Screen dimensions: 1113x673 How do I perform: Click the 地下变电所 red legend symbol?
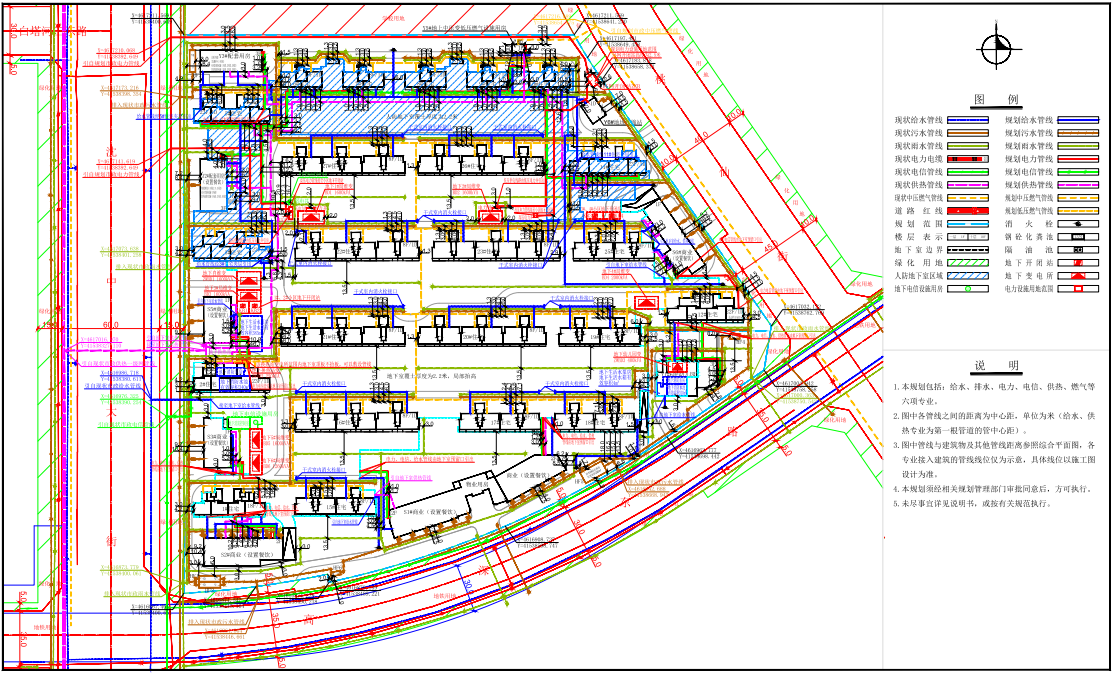point(1079,275)
